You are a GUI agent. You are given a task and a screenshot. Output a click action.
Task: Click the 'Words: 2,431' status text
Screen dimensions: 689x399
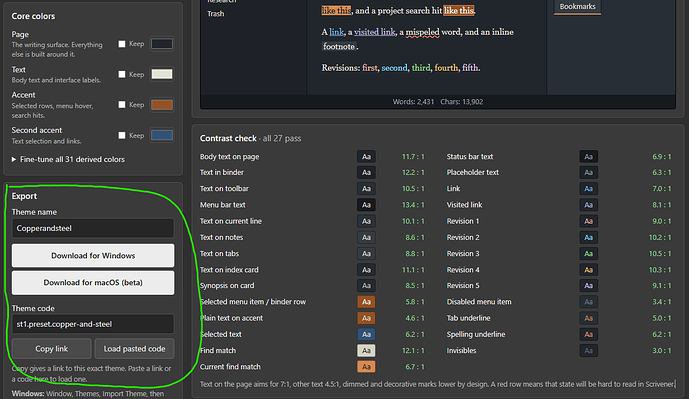(413, 102)
